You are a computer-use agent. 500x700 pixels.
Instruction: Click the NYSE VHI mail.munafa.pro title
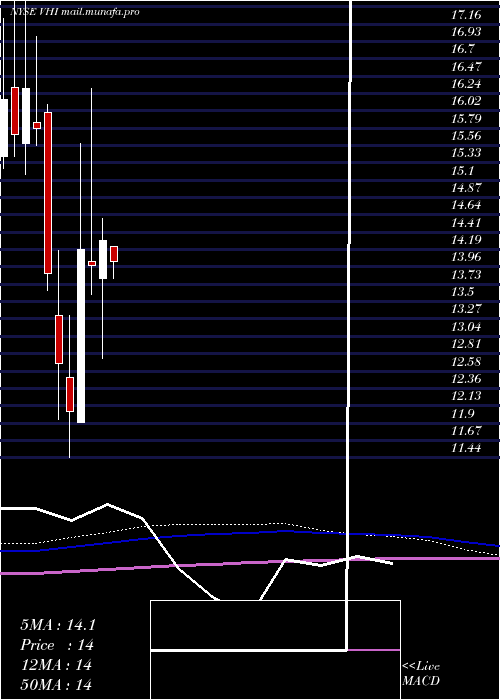(x=75, y=12)
